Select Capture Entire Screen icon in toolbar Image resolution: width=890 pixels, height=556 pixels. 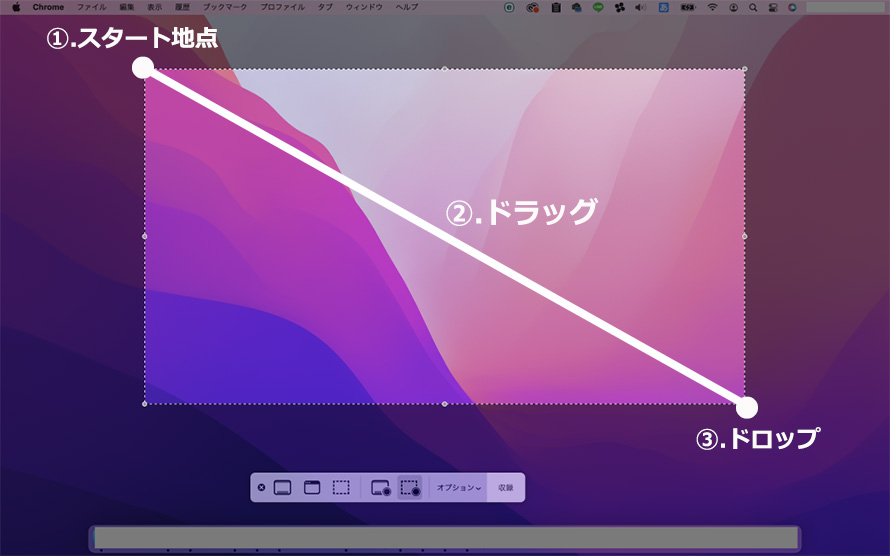coord(282,488)
